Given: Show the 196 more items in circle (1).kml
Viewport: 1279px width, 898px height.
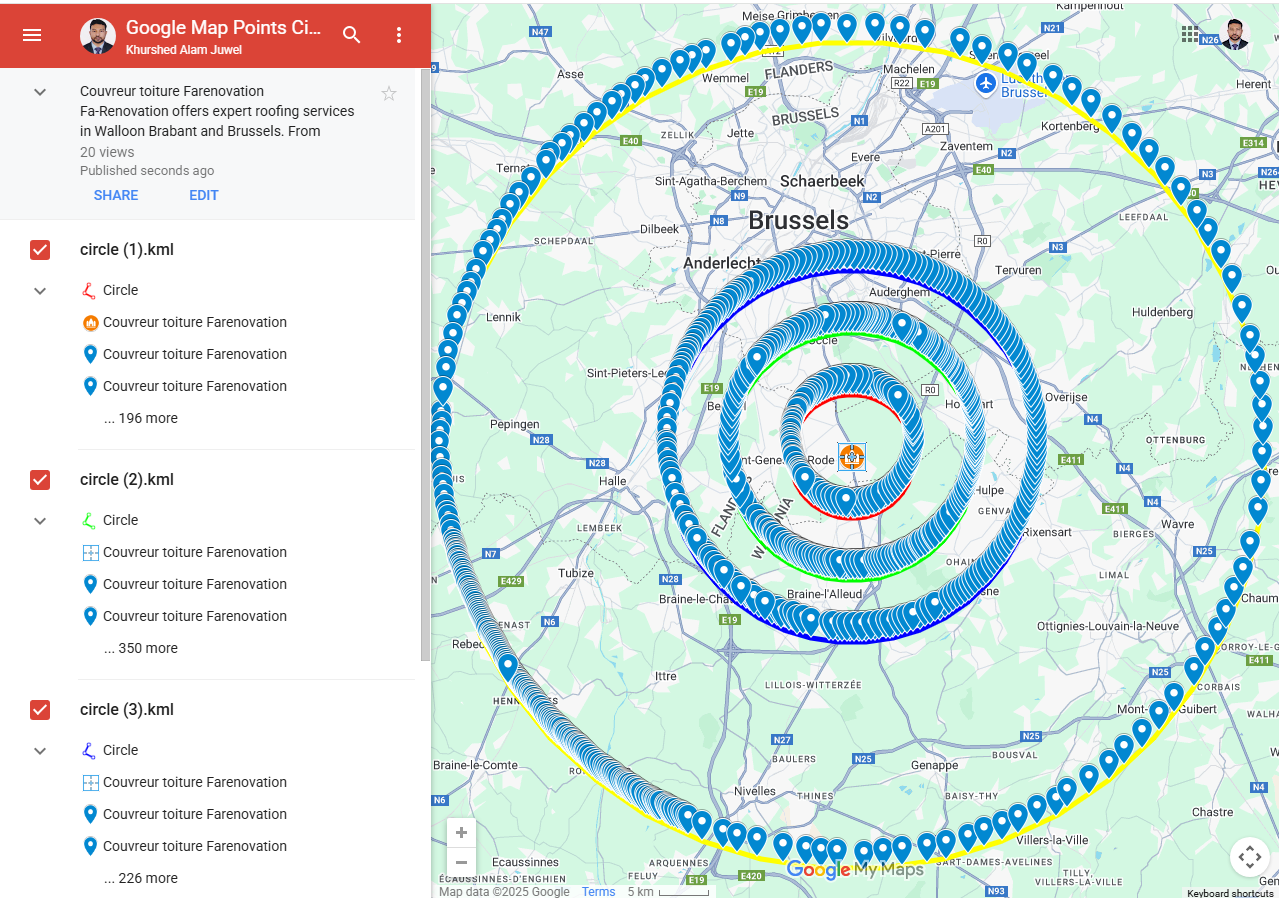Looking at the screenshot, I should coord(140,418).
